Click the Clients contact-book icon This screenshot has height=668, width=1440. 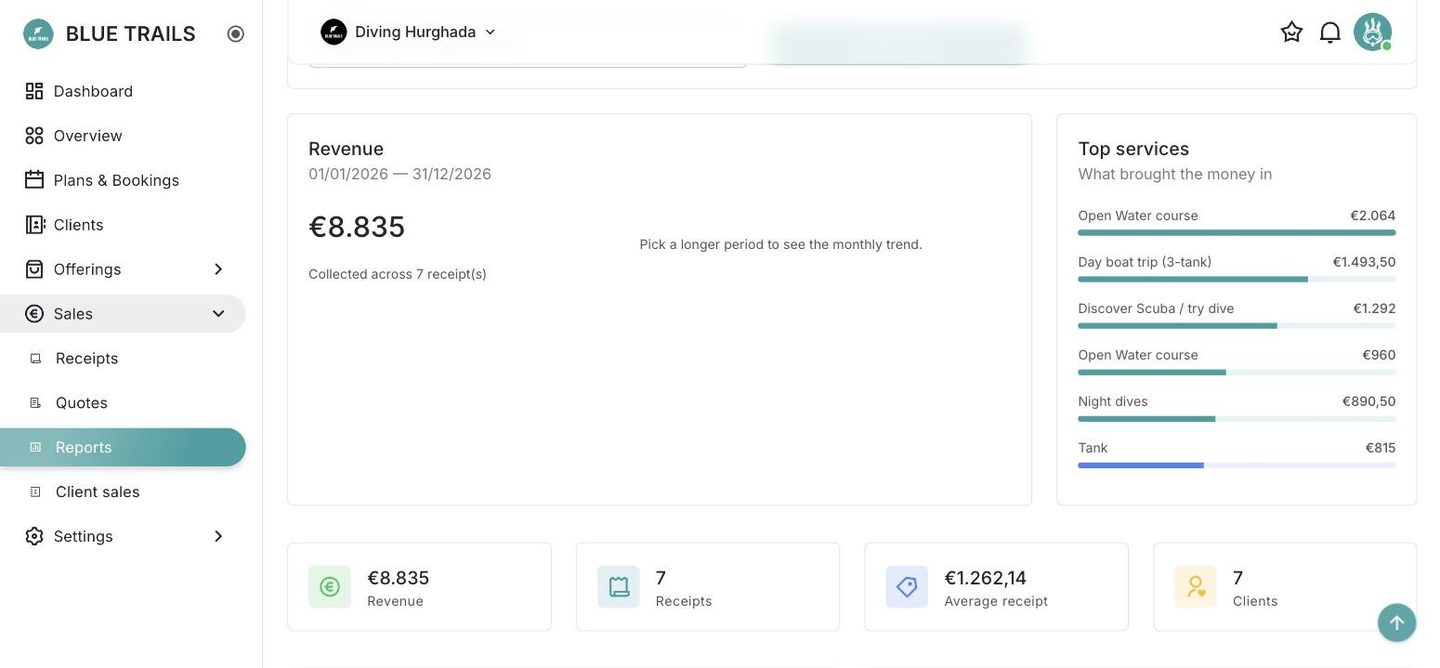pyautogui.click(x=34, y=224)
